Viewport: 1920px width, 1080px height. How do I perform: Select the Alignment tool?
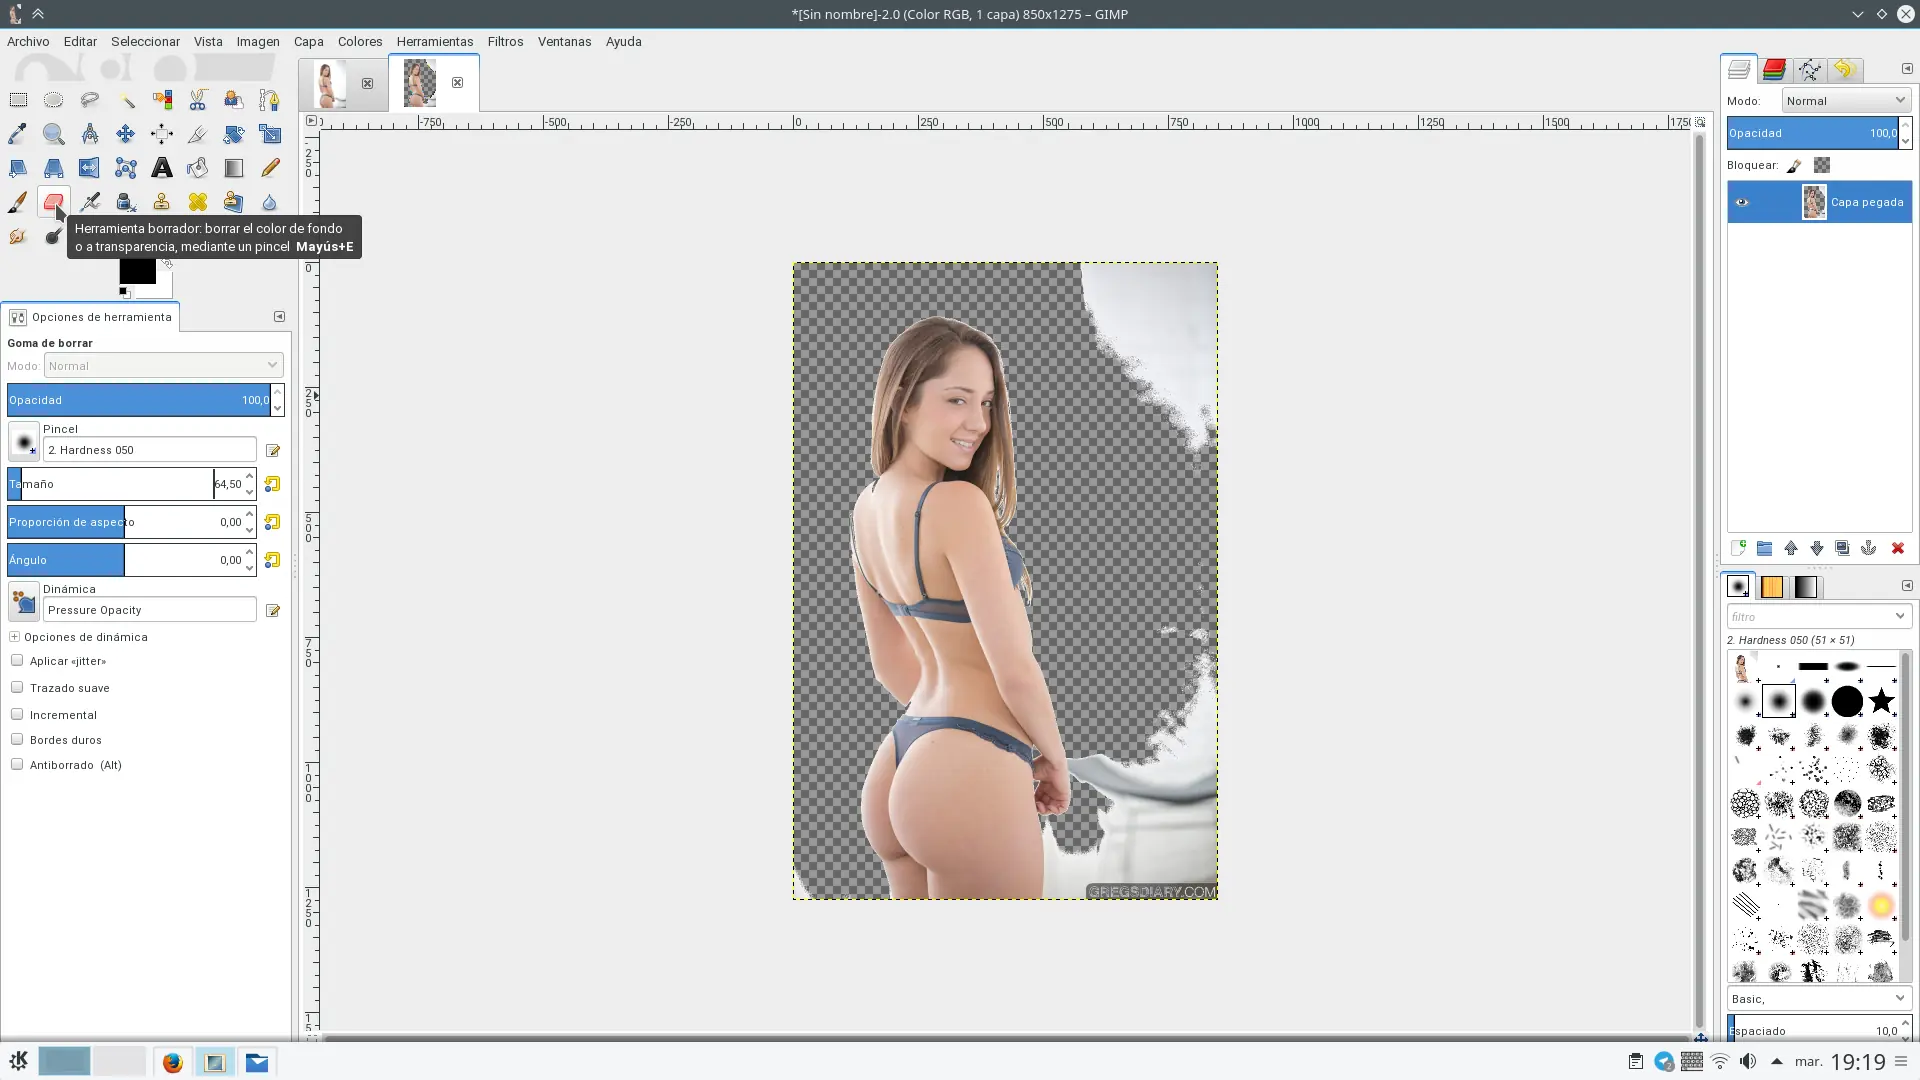[162, 134]
